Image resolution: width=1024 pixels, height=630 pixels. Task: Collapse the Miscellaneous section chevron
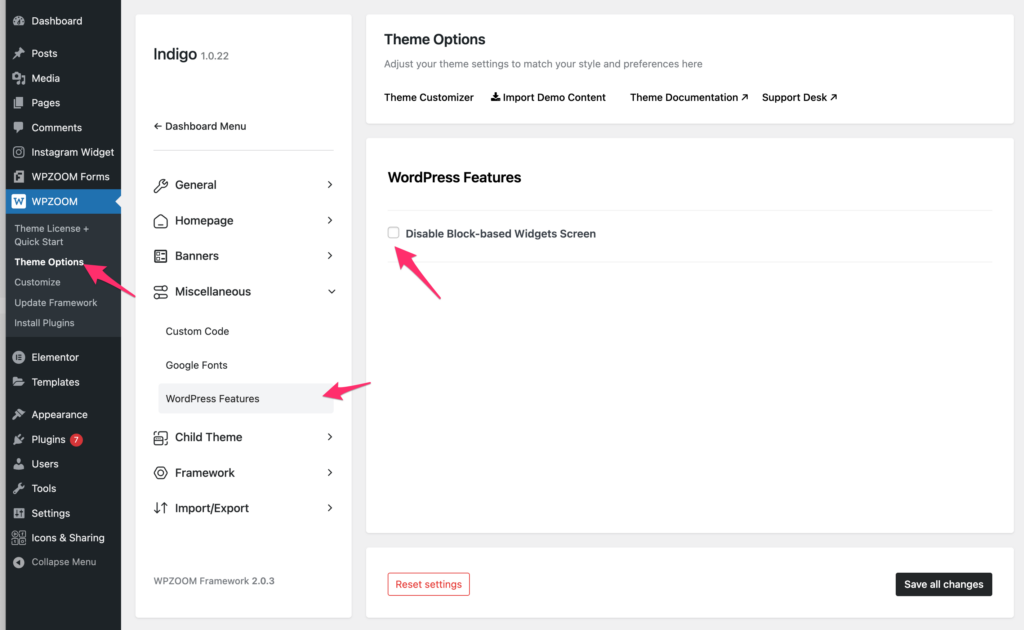tap(331, 292)
